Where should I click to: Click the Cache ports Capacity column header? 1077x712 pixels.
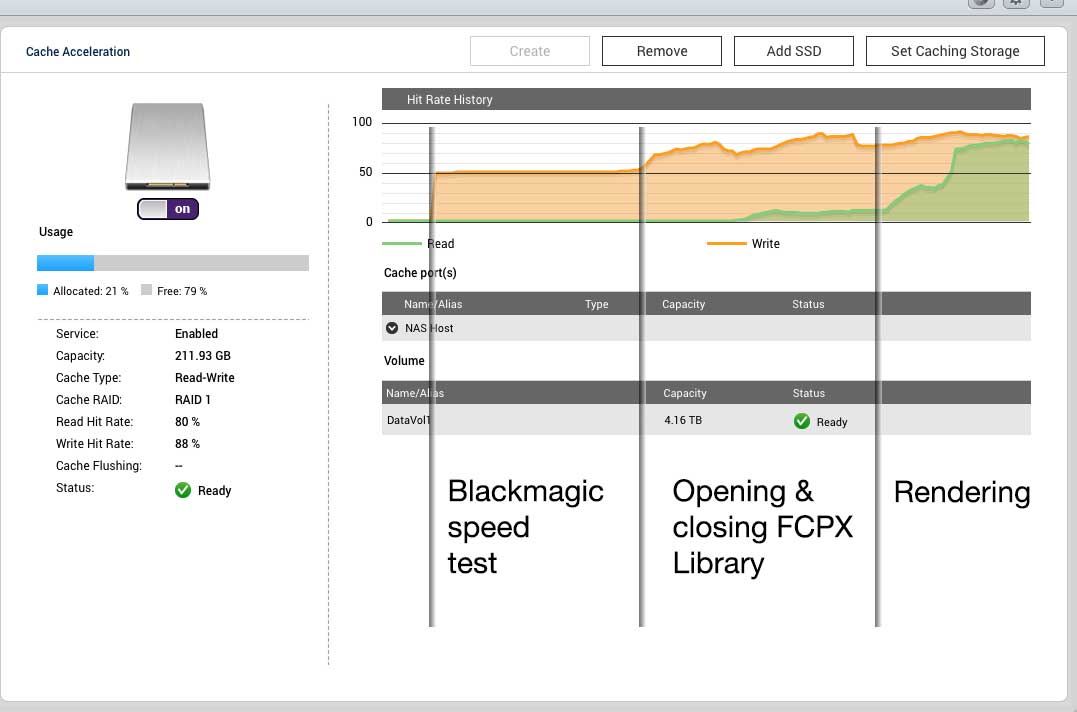coord(683,304)
